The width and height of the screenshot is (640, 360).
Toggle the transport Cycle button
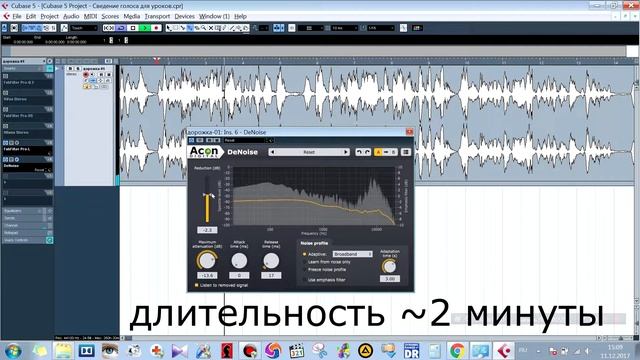(x=121, y=28)
